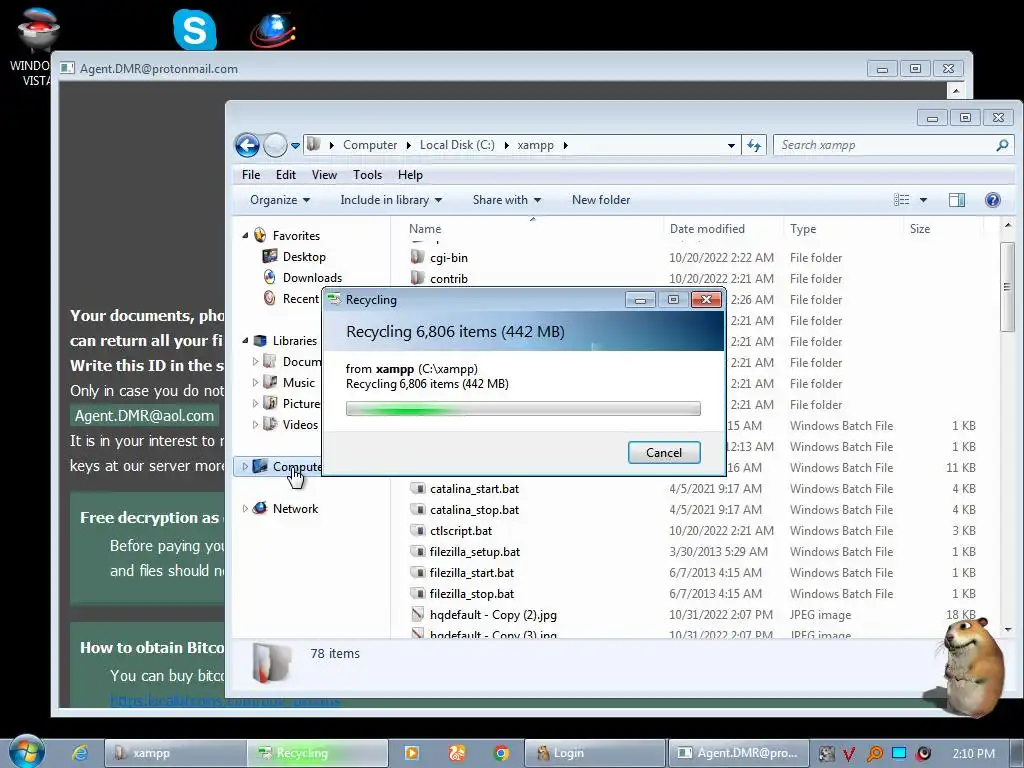Select Local Disk (C:) breadcrumb
This screenshot has height=768, width=1024.
(457, 145)
